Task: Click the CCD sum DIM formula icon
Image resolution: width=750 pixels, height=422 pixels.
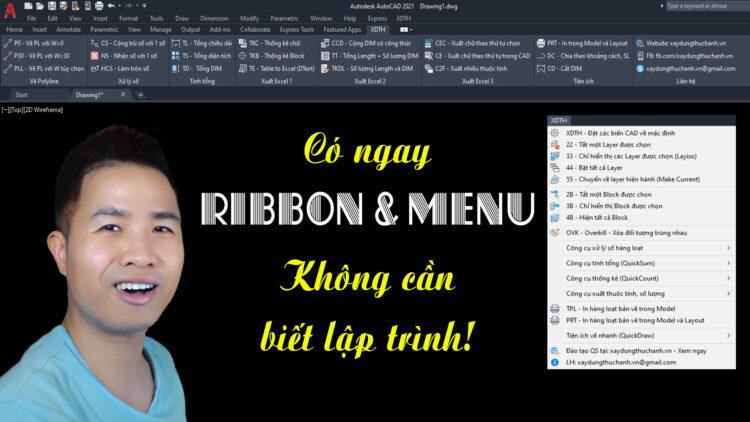Action: click(x=325, y=44)
